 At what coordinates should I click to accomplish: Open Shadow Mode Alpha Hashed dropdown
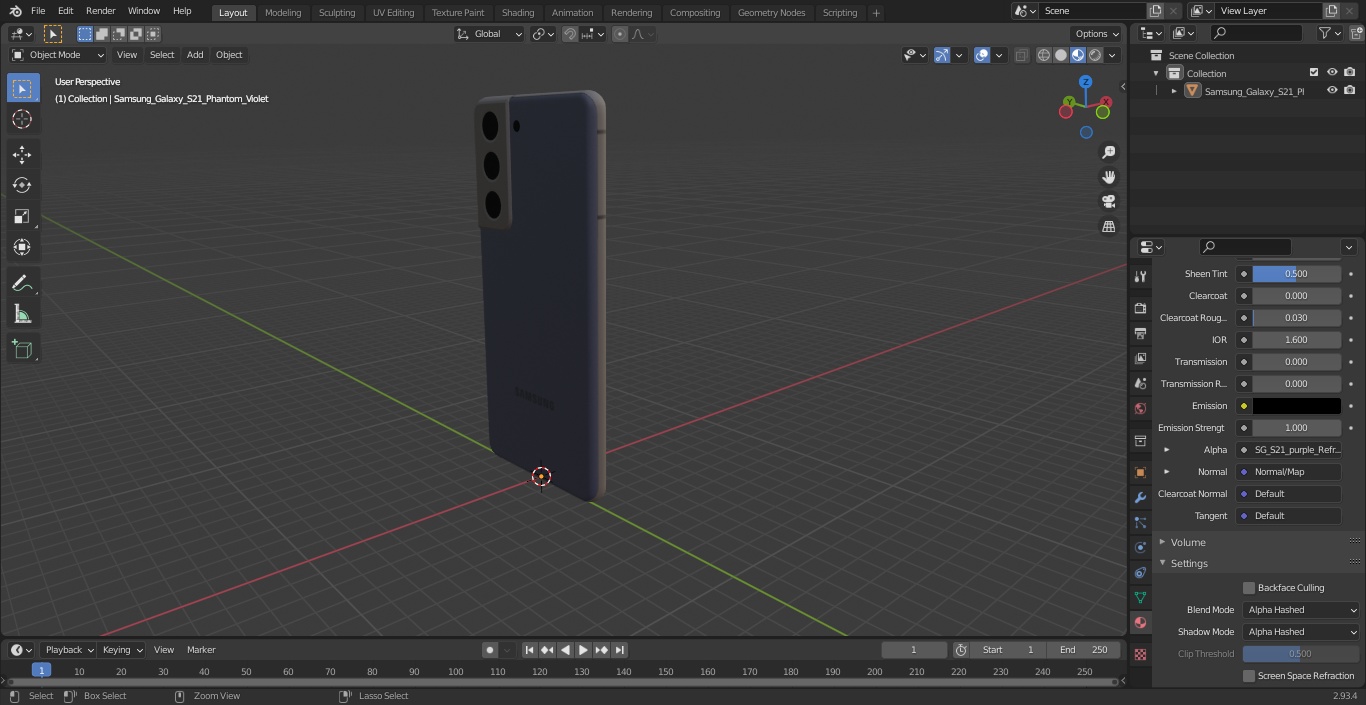(x=1302, y=632)
